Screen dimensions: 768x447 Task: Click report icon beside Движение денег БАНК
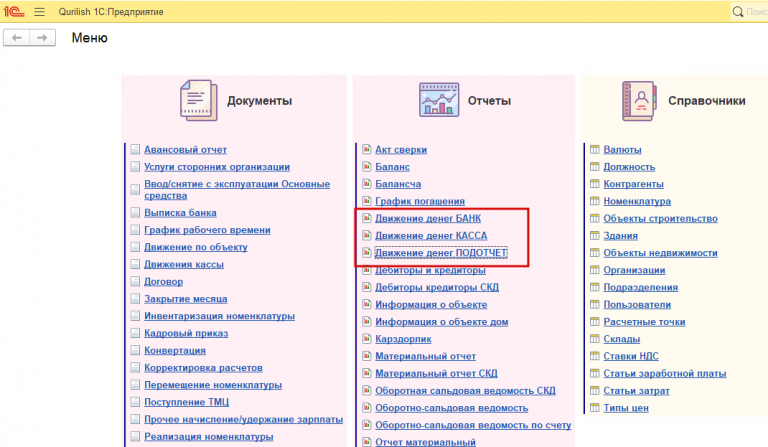tap(366, 218)
